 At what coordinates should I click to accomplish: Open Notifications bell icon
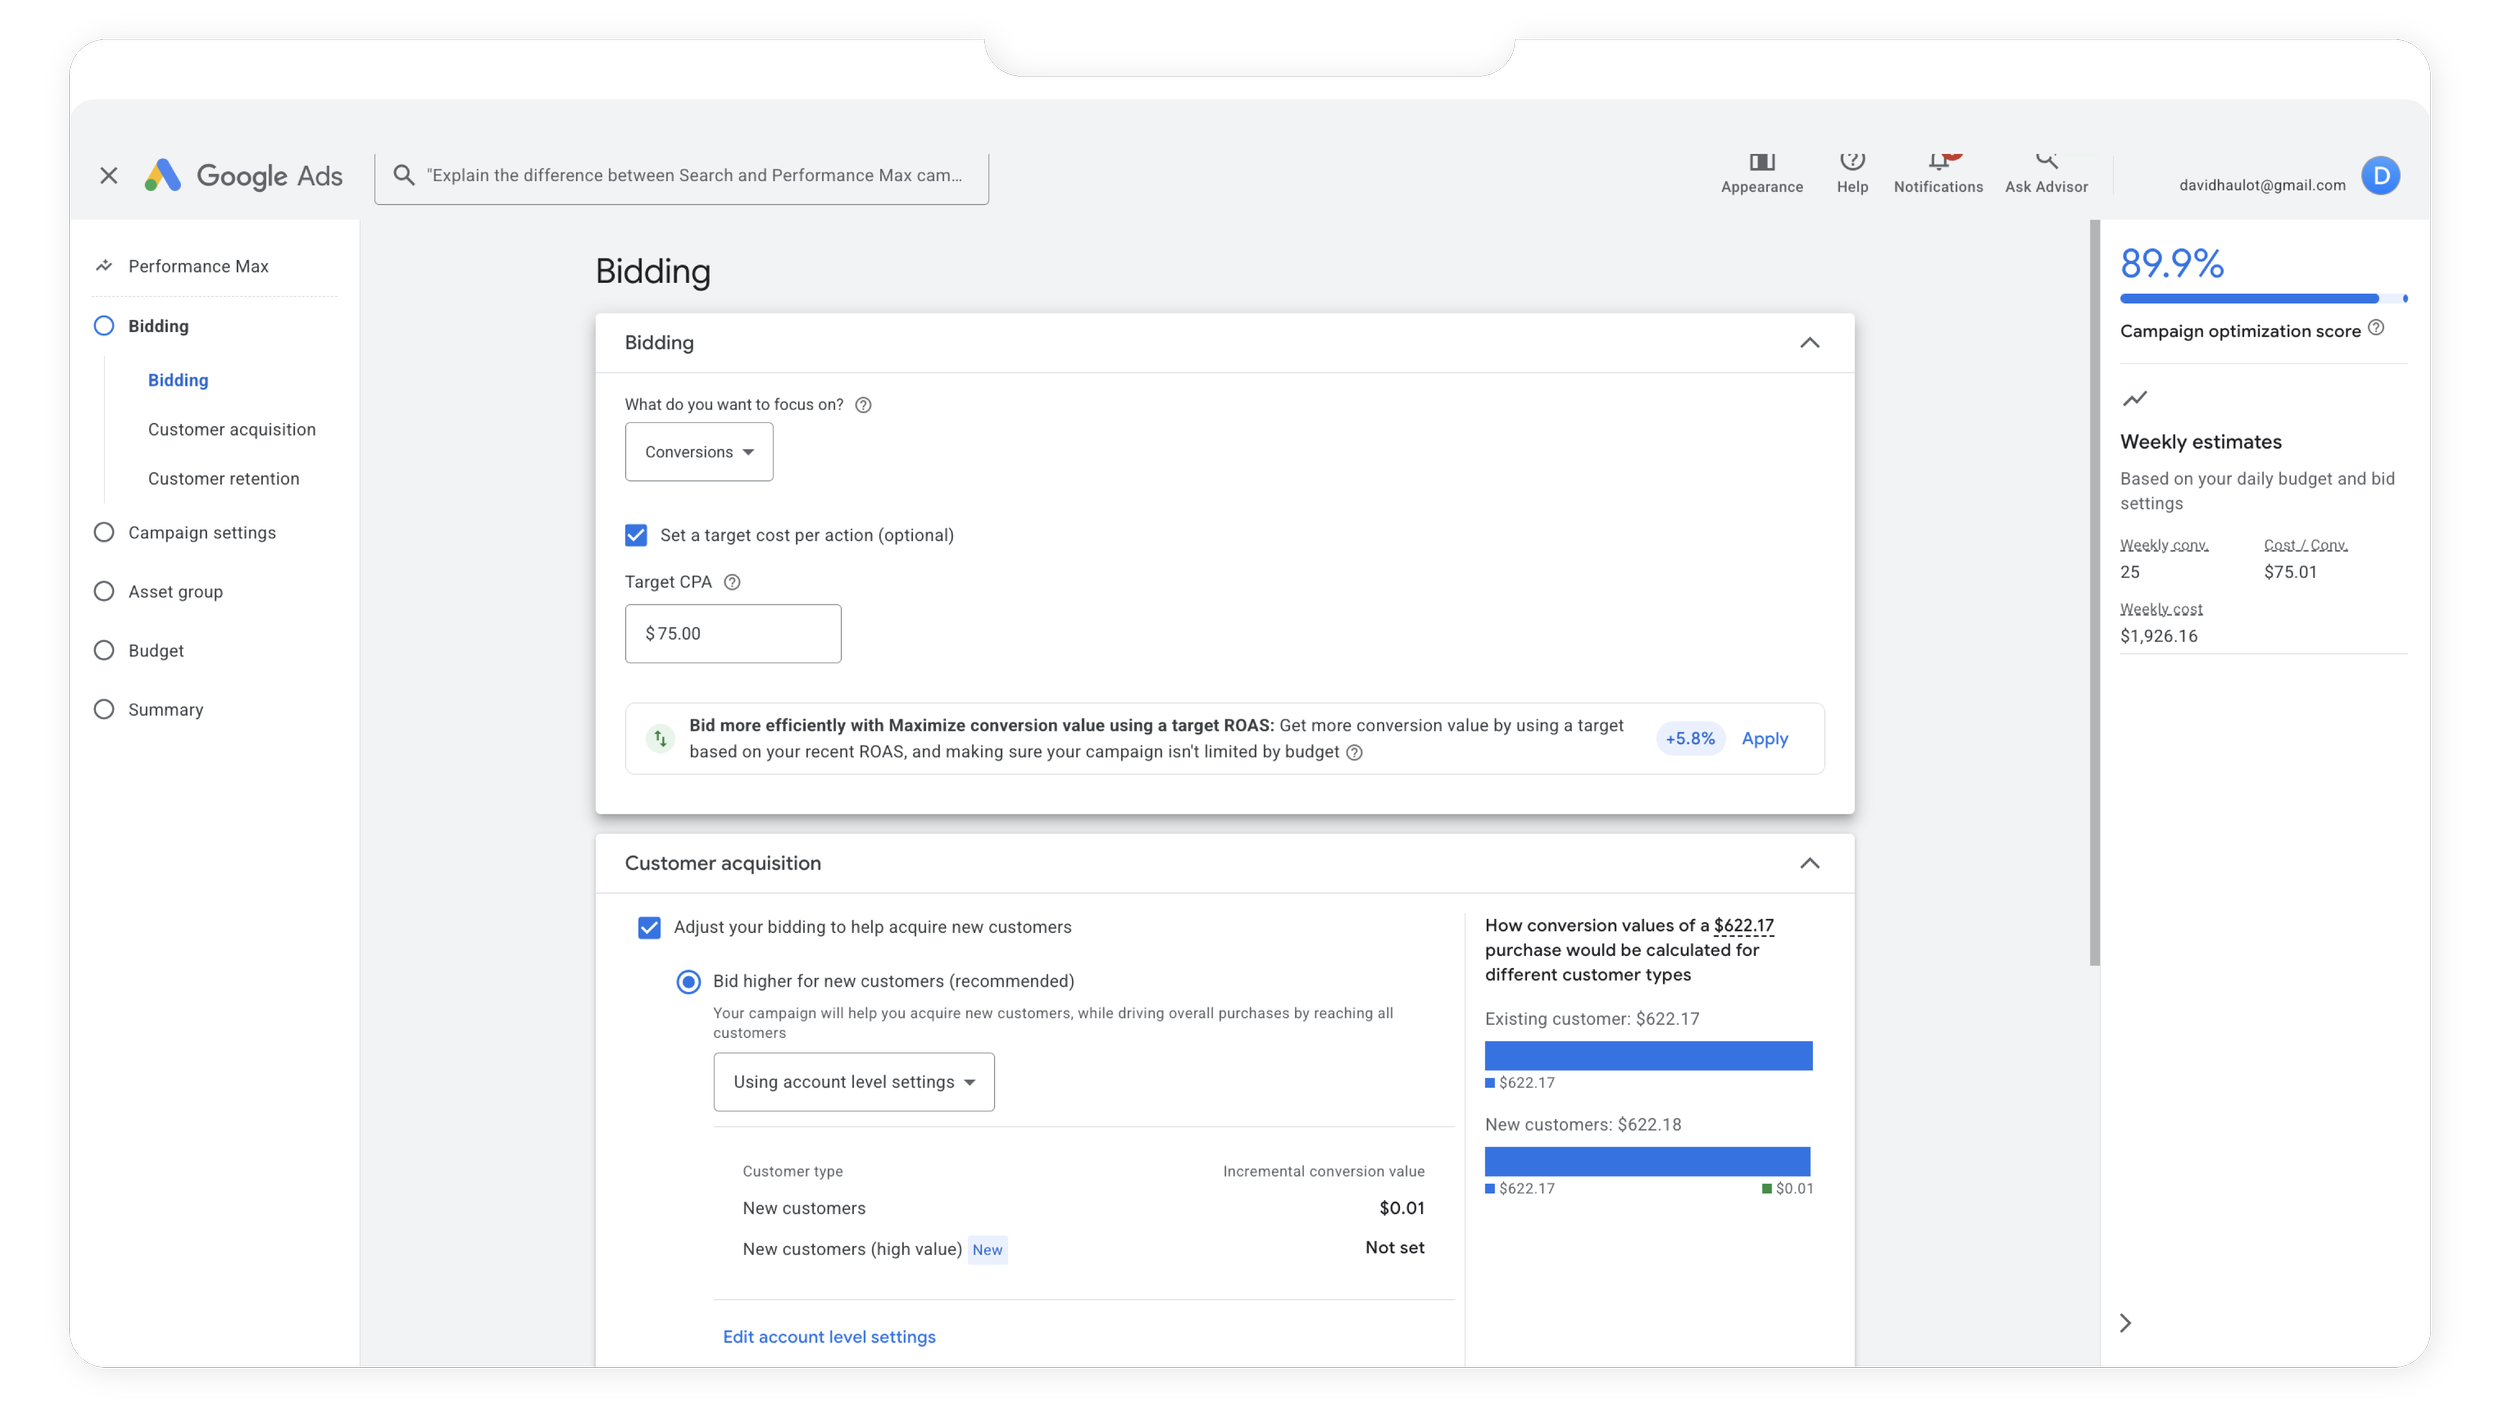pyautogui.click(x=1939, y=161)
